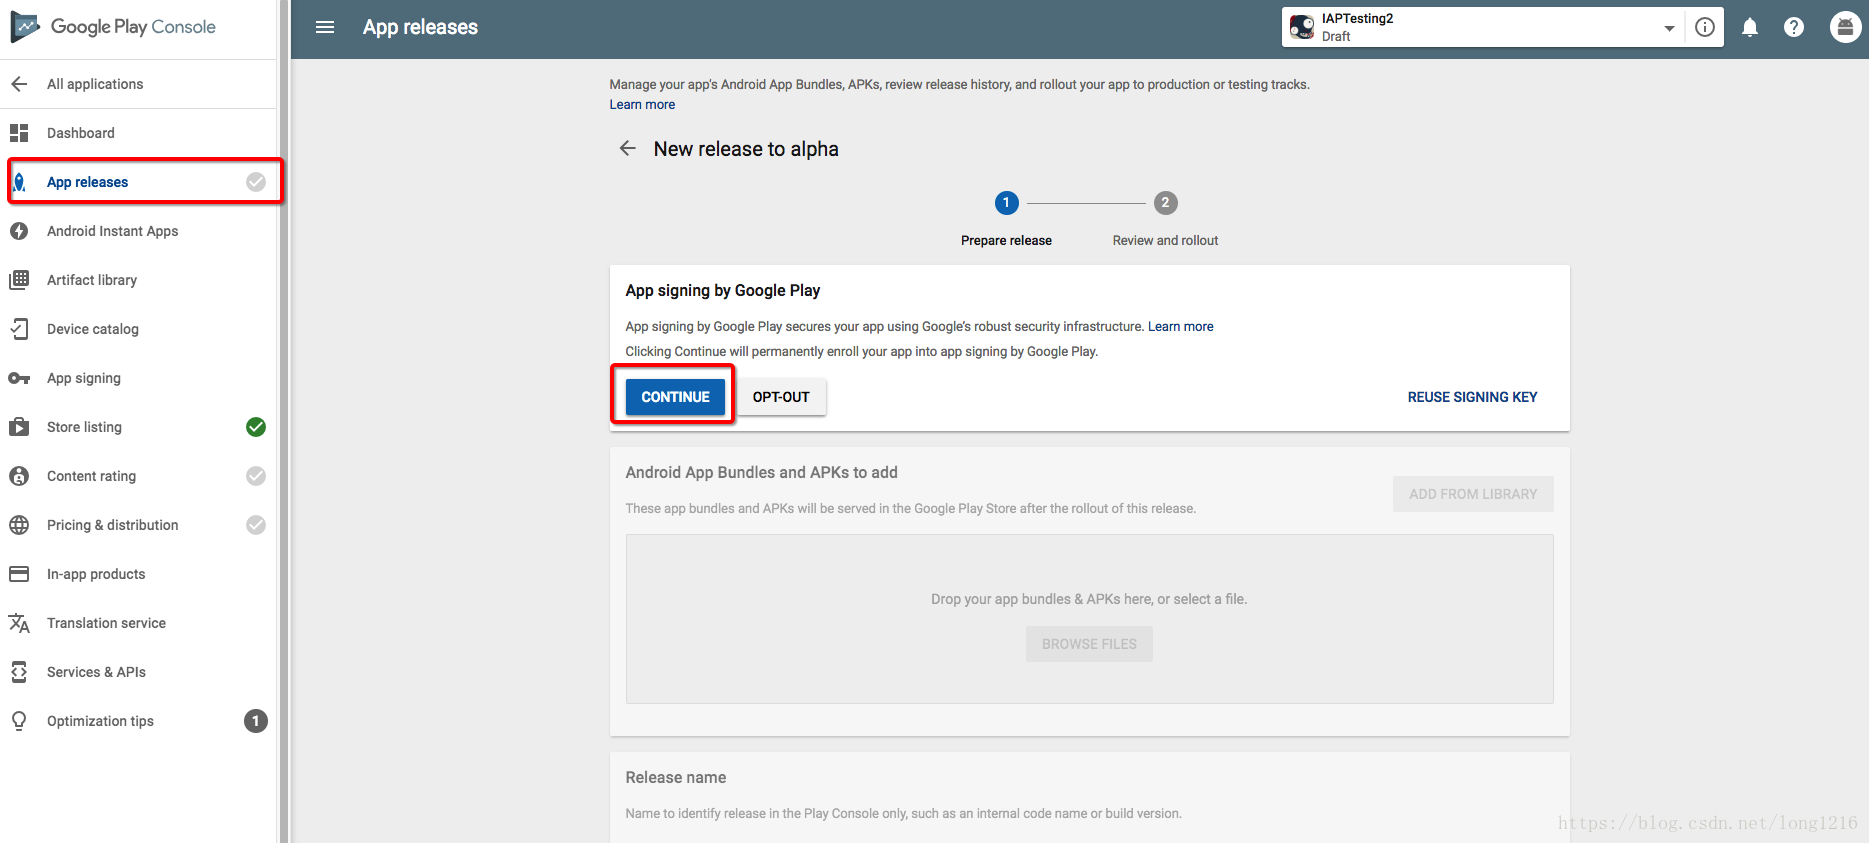Click the Device catalog icon
1869x843 pixels.
point(19,329)
